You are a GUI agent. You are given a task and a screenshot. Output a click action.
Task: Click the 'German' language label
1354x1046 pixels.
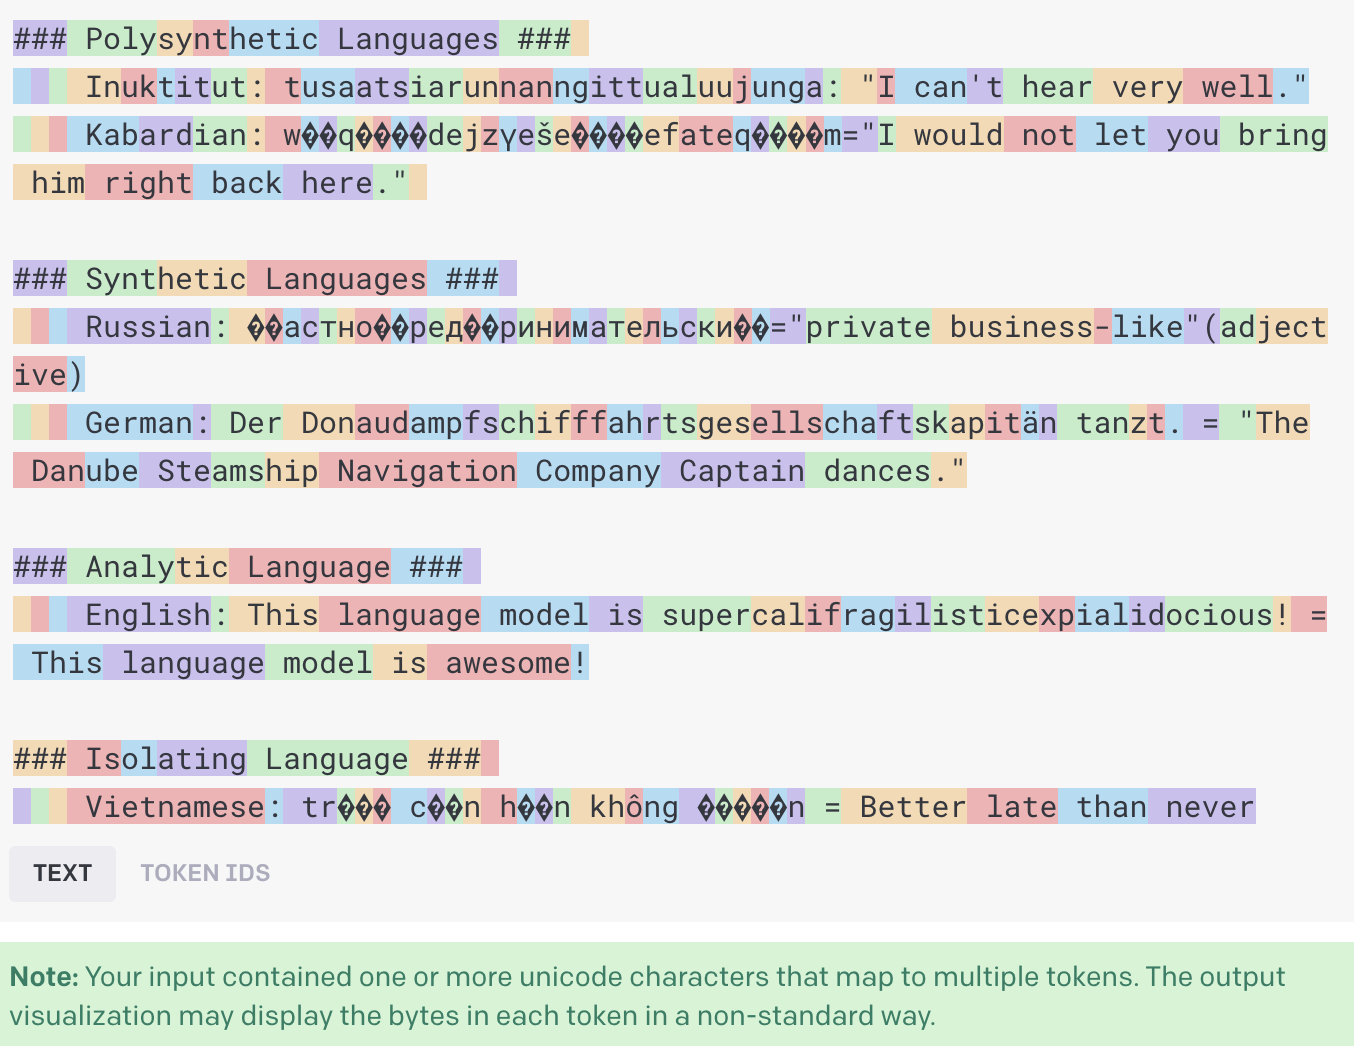point(138,423)
